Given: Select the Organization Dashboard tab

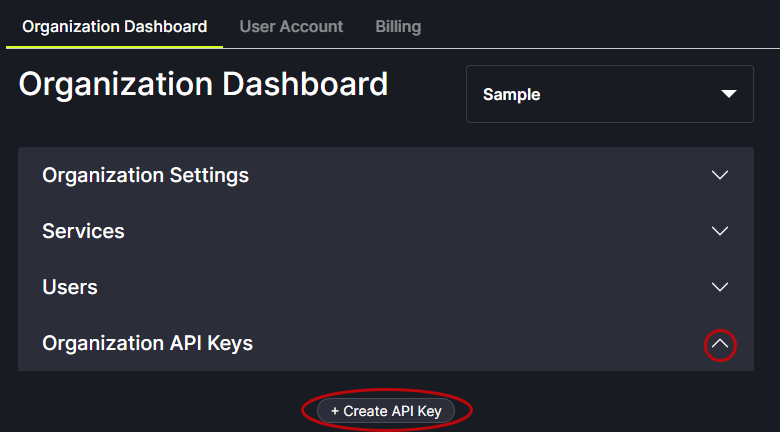Looking at the screenshot, I should pos(114,27).
